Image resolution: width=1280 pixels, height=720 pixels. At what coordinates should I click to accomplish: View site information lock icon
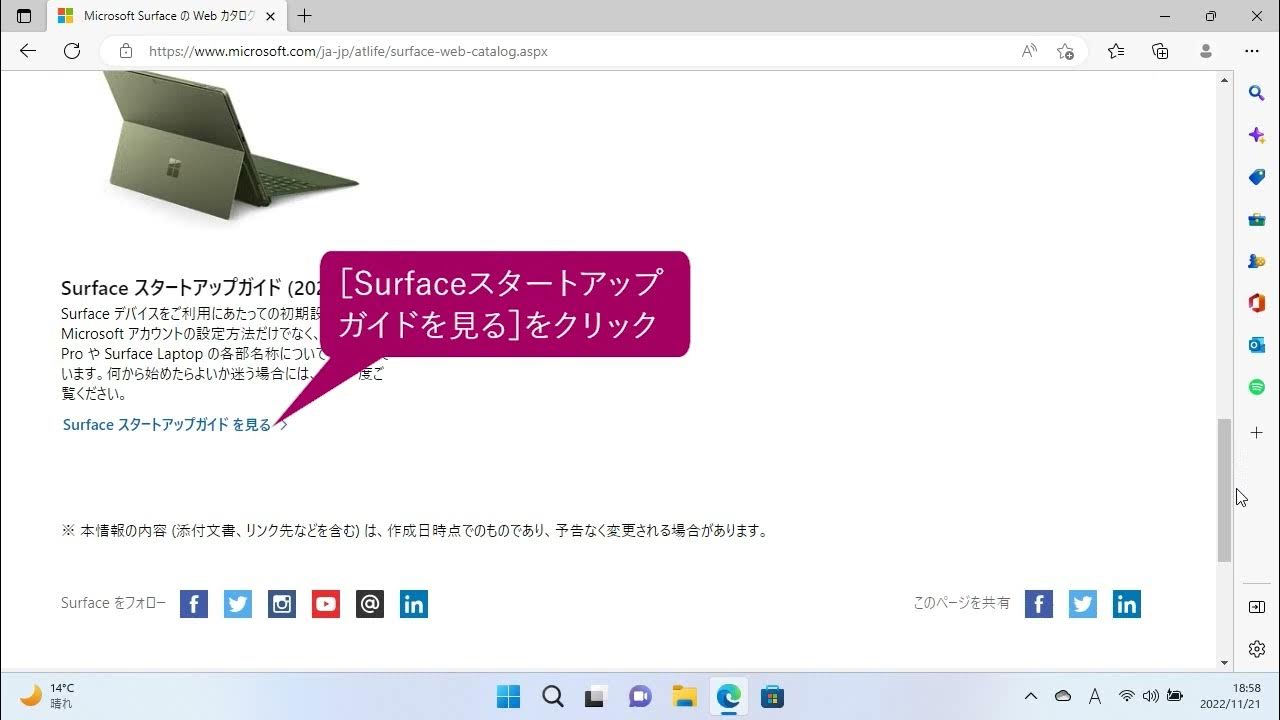125,51
